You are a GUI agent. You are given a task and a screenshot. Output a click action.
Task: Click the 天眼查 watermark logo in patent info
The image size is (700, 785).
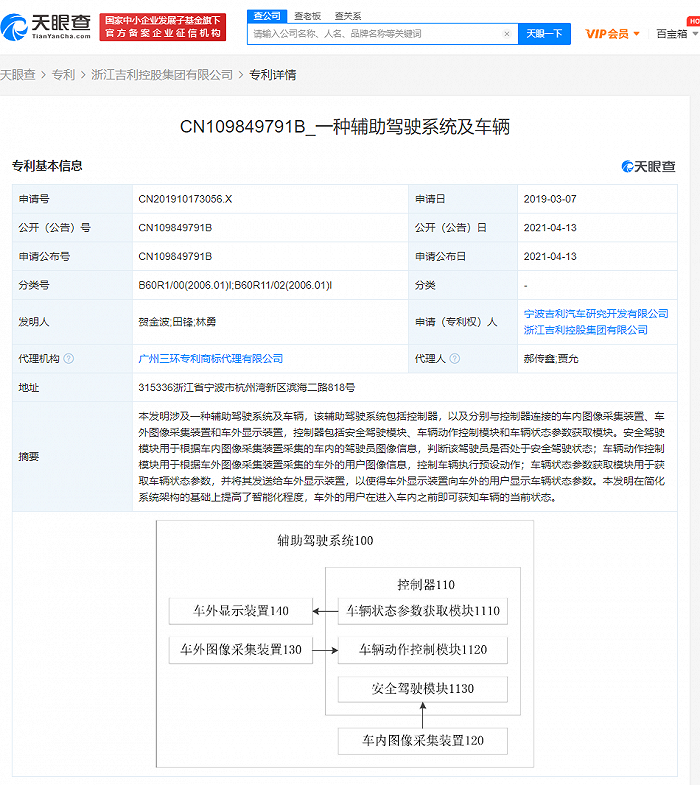648,166
